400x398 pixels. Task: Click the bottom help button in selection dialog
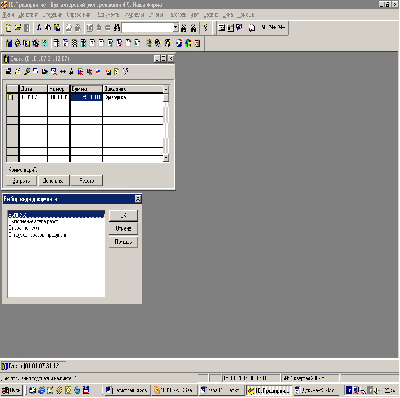123,242
